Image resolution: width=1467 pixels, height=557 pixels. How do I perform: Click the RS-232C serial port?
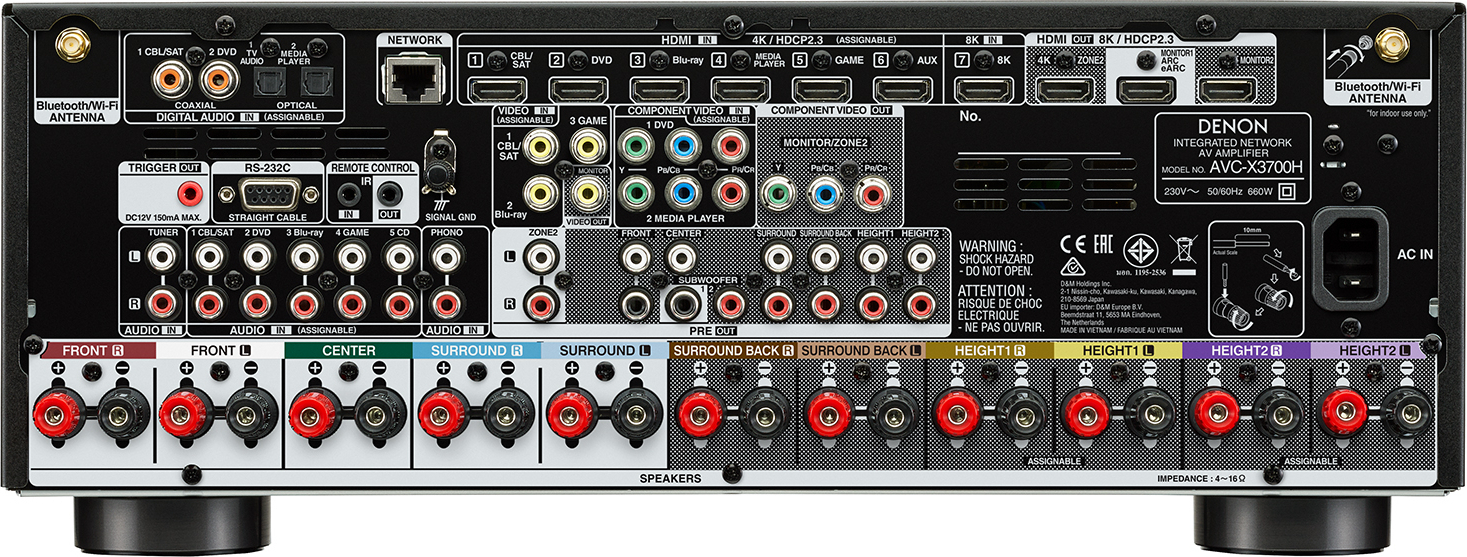tap(267, 192)
